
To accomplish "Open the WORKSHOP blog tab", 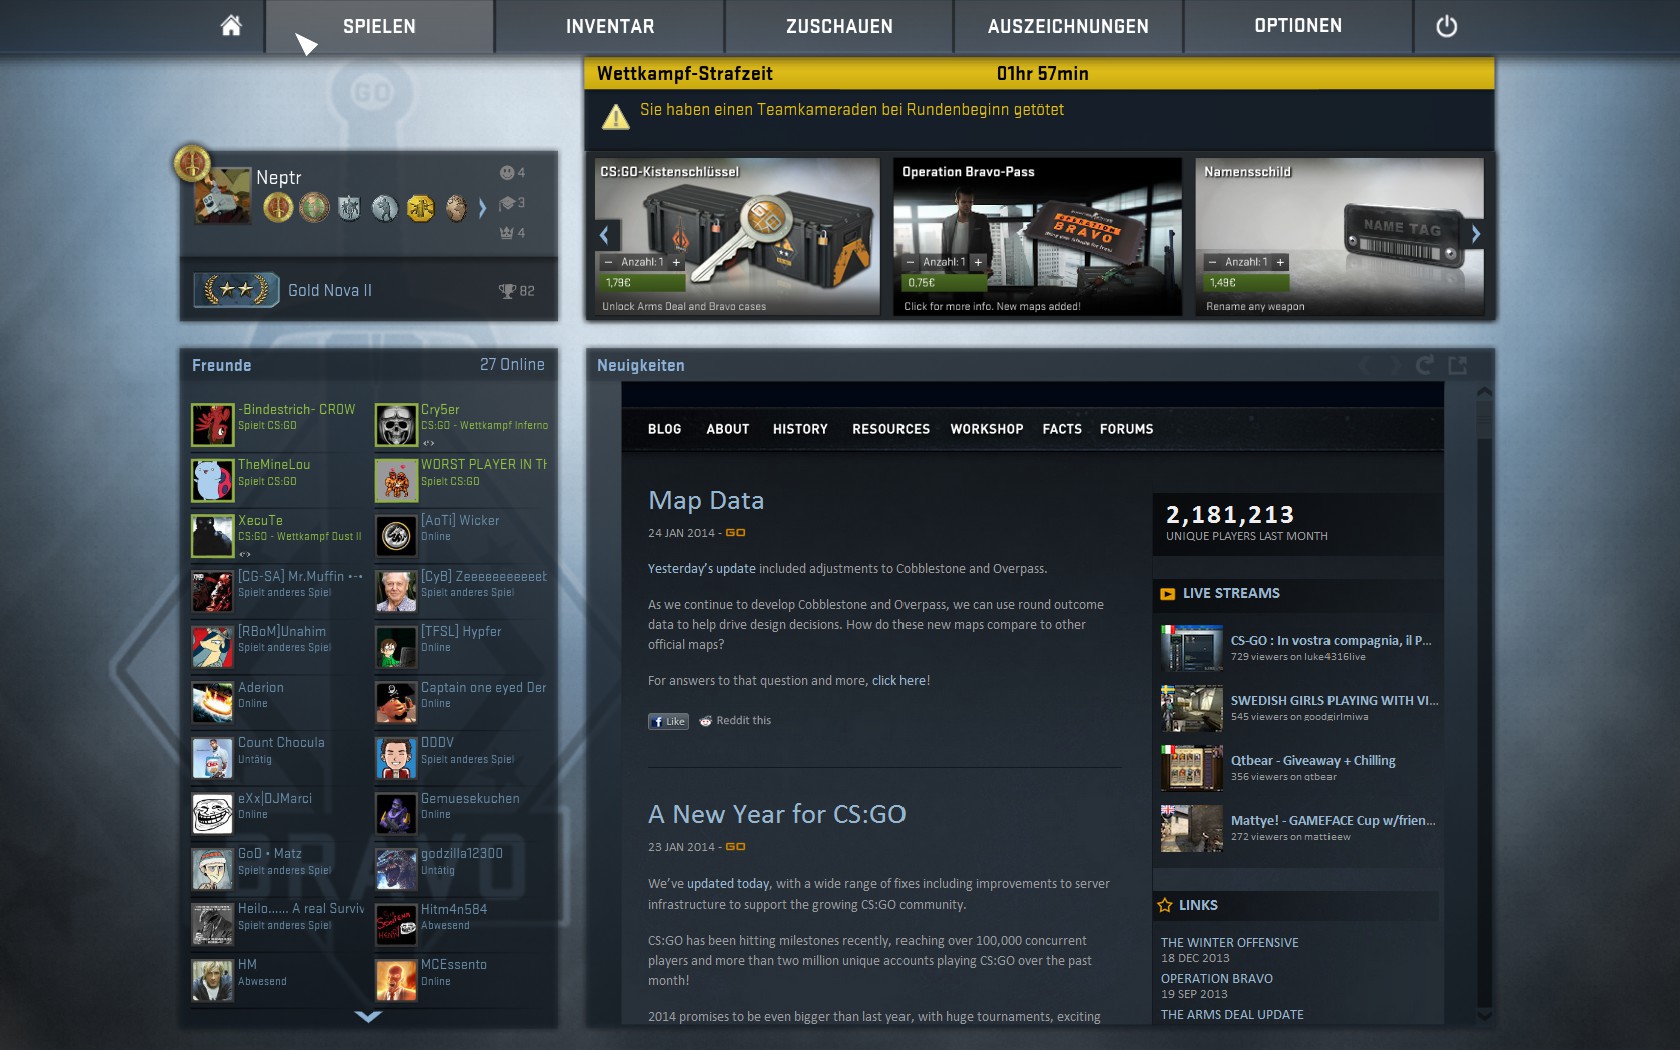I will (x=986, y=429).
